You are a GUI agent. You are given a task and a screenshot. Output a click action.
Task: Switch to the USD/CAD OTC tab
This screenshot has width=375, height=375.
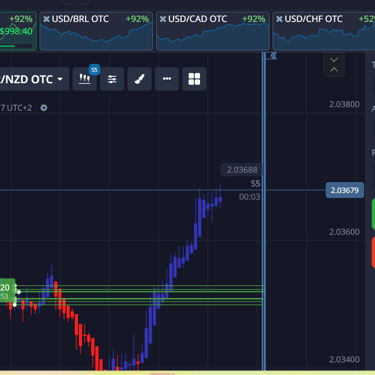(x=213, y=31)
